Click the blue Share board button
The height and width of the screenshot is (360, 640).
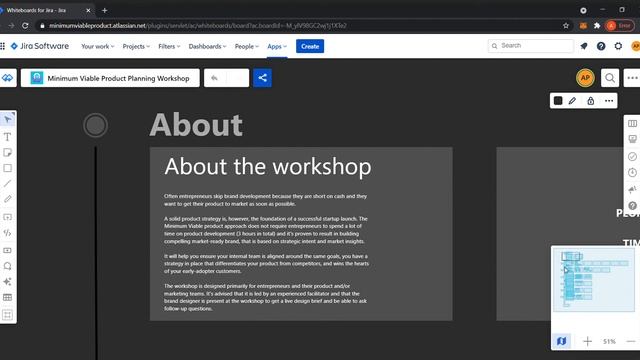(262, 78)
